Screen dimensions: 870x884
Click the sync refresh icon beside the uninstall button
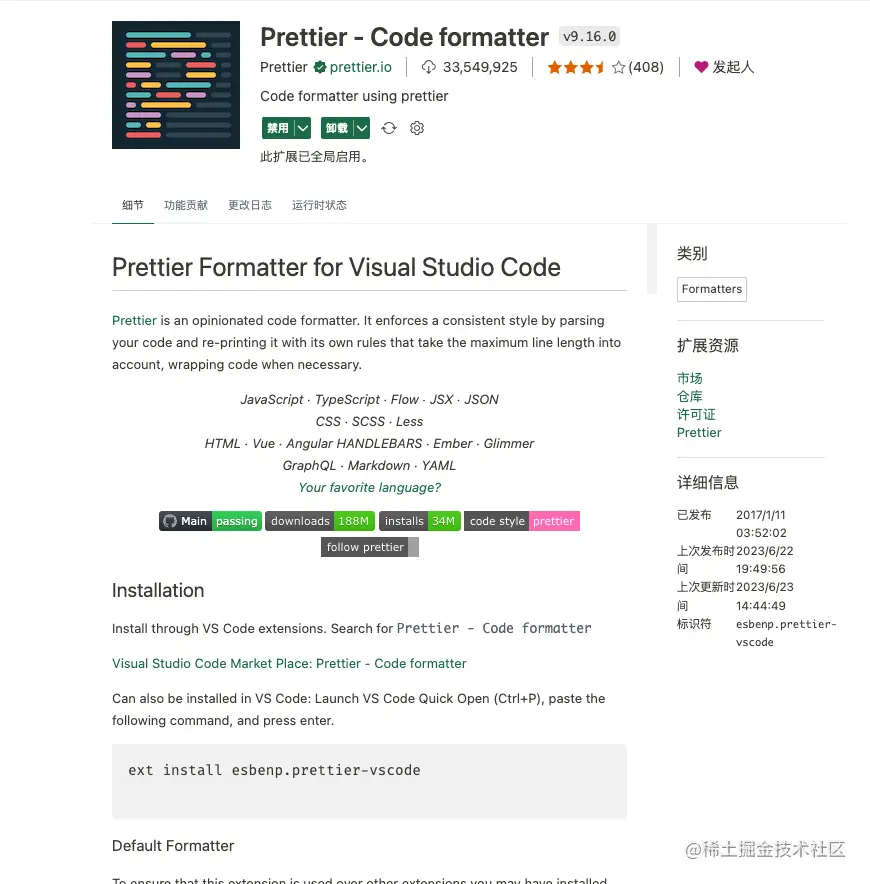point(389,128)
